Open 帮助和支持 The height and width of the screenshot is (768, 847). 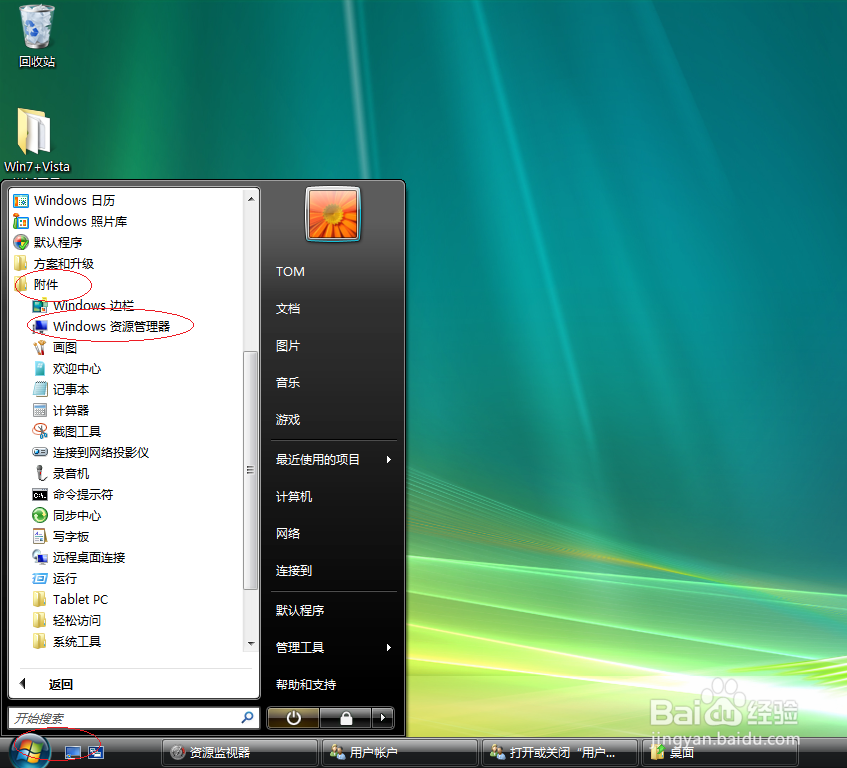point(306,685)
